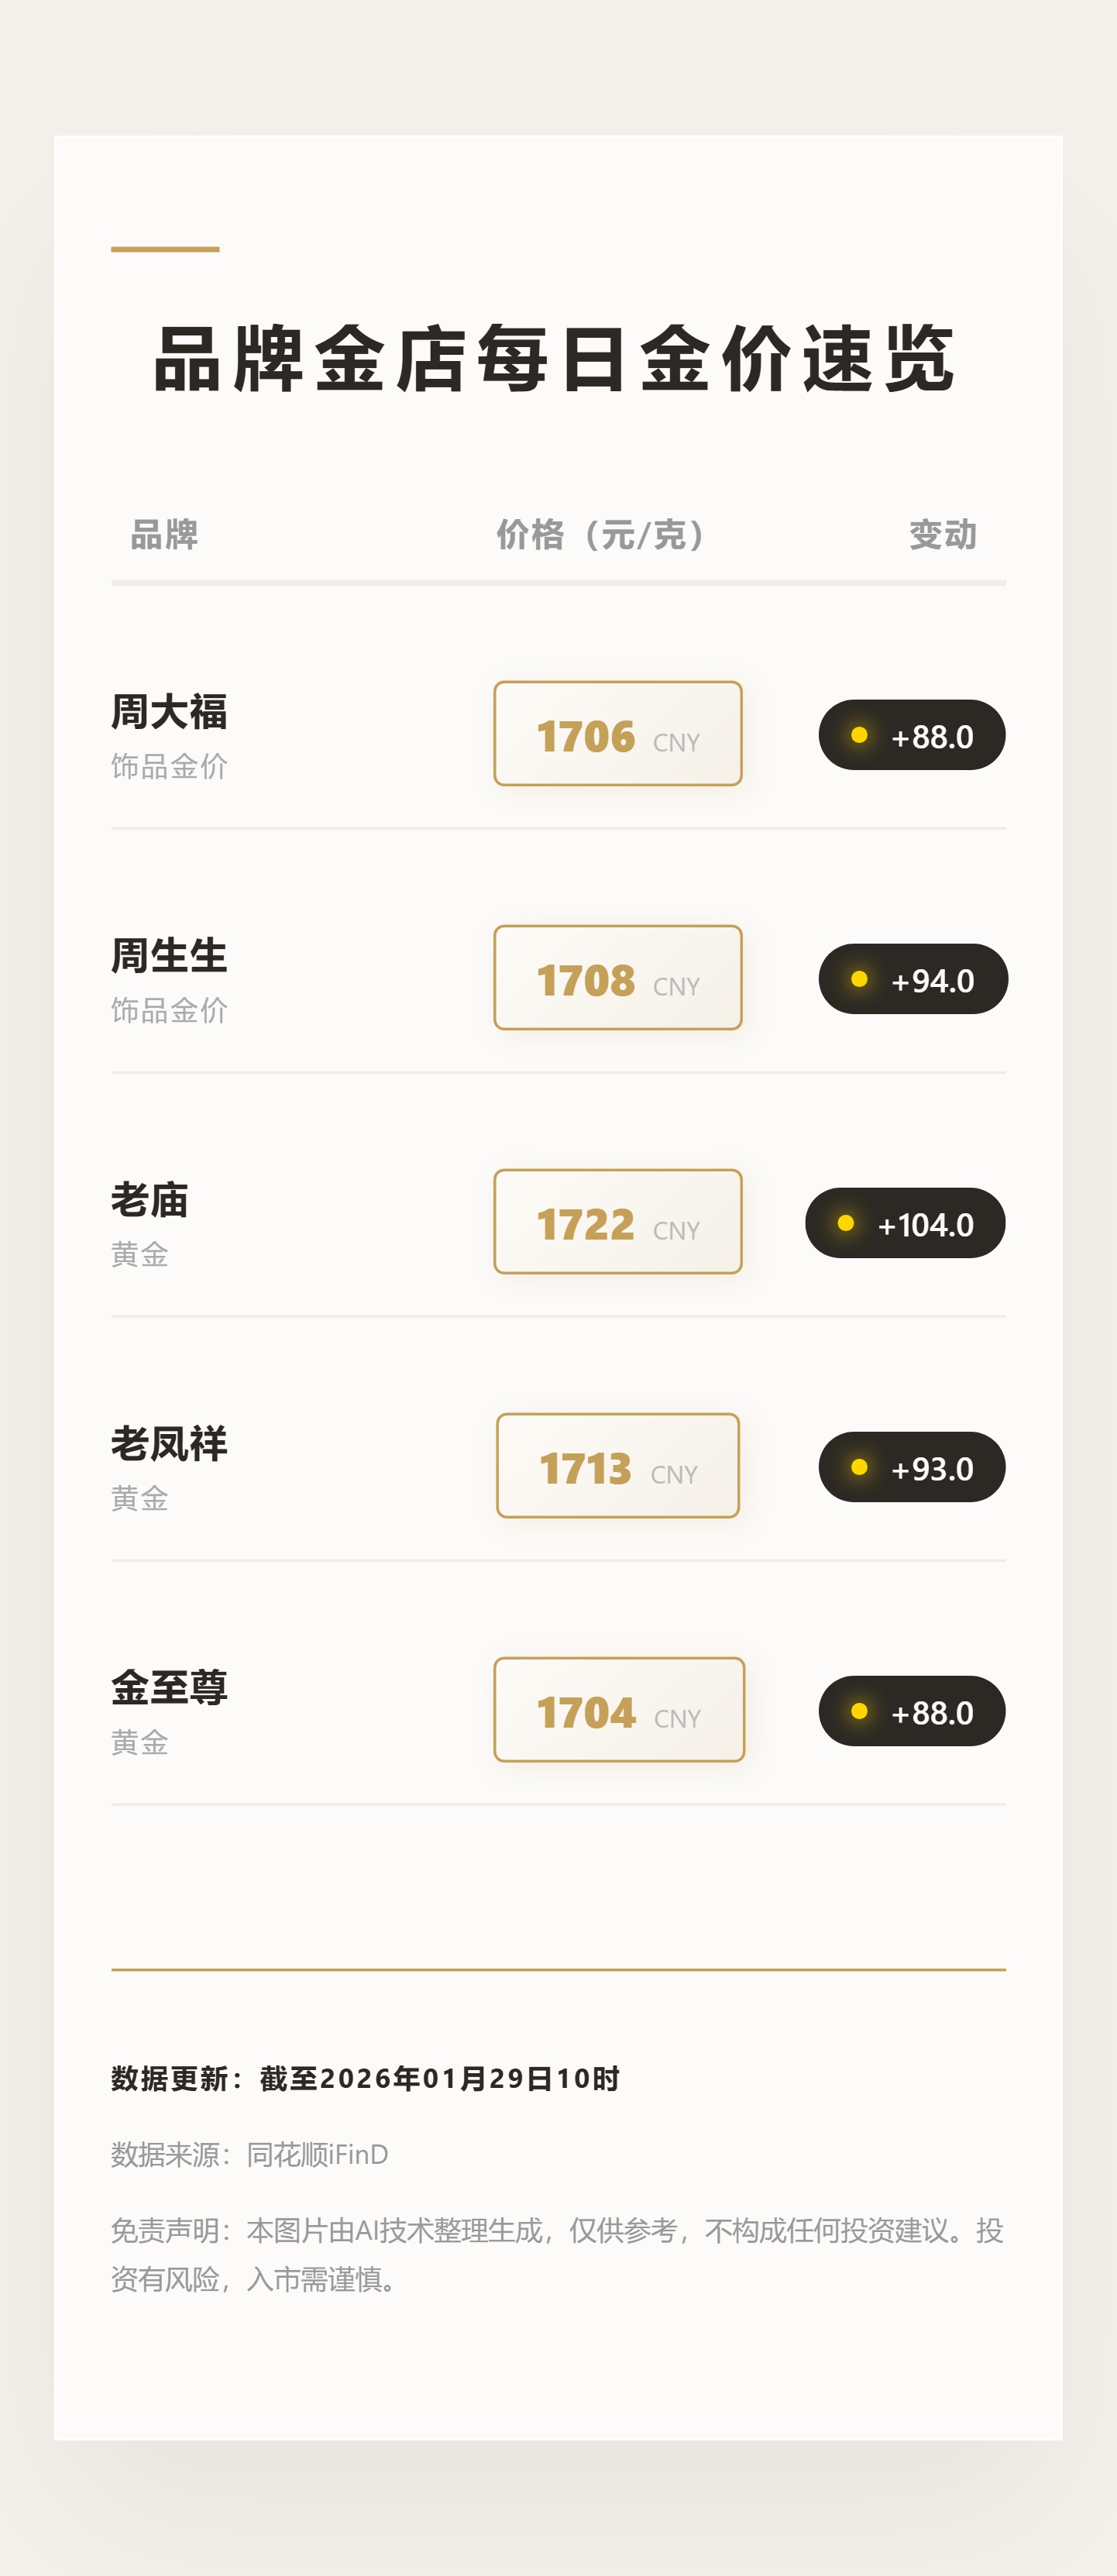Click the 老凤祥 1713 CNY price box
1117x2576 pixels.
click(618, 1466)
